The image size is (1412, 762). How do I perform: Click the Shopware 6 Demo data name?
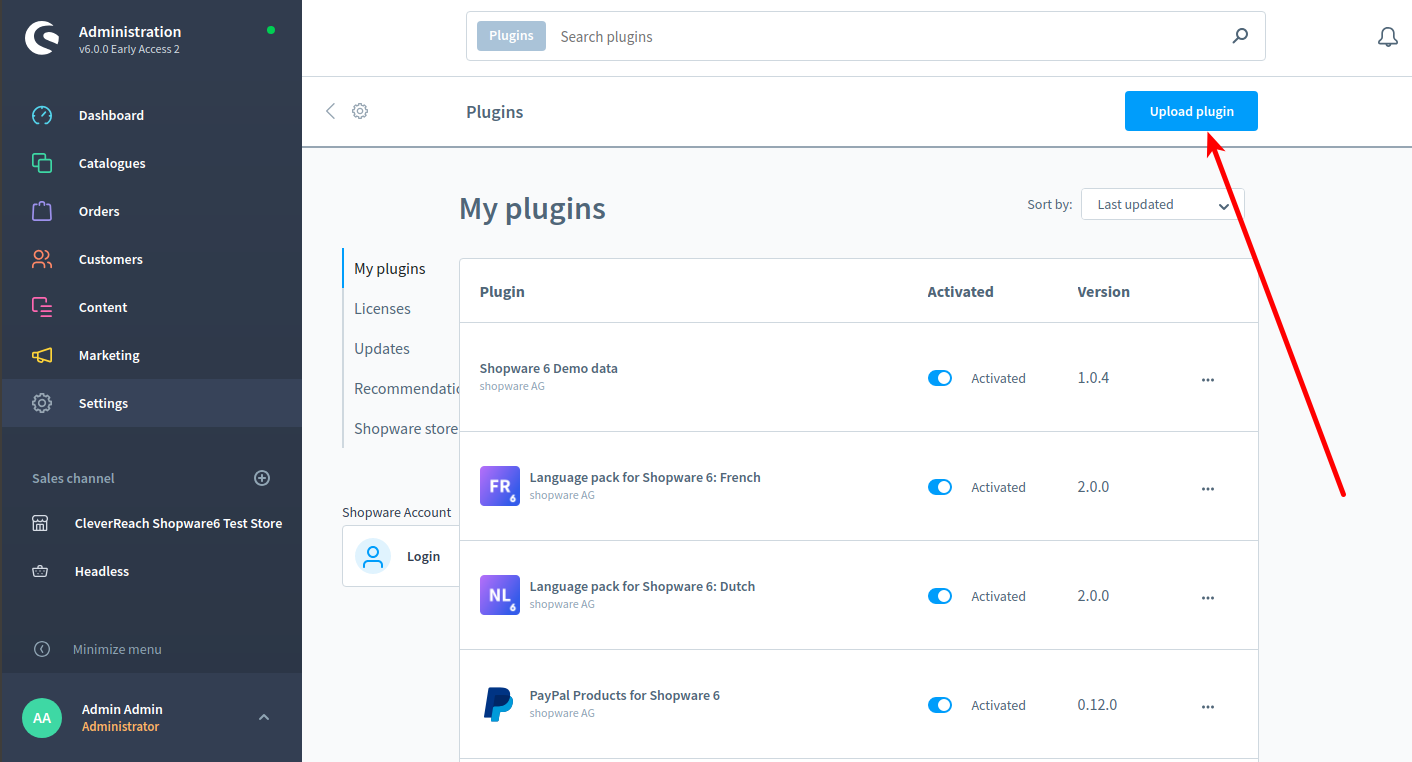(549, 368)
